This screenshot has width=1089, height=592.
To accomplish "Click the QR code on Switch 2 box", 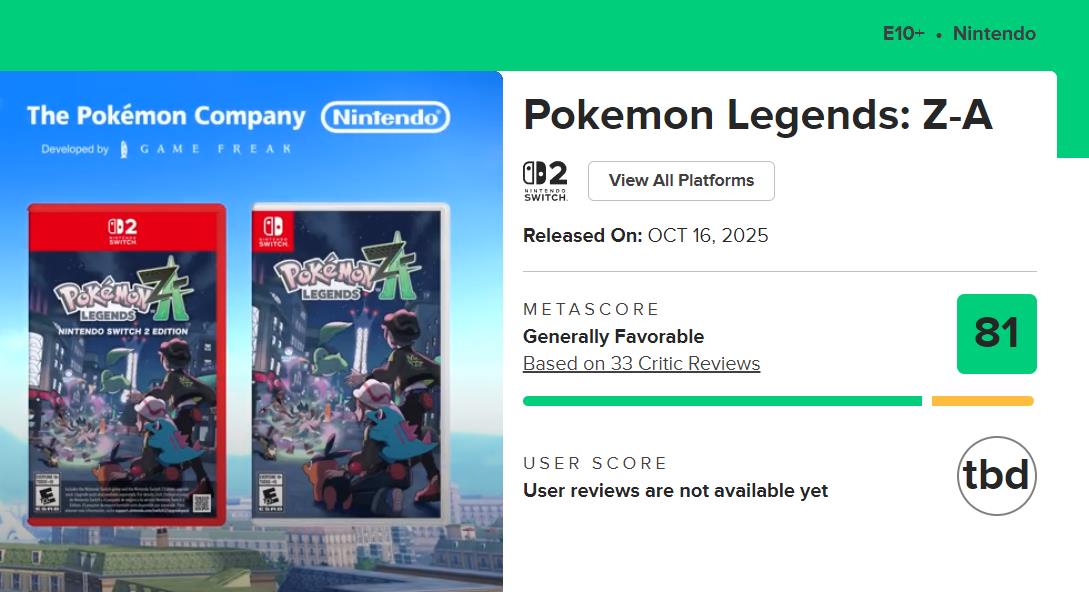I will [x=201, y=503].
